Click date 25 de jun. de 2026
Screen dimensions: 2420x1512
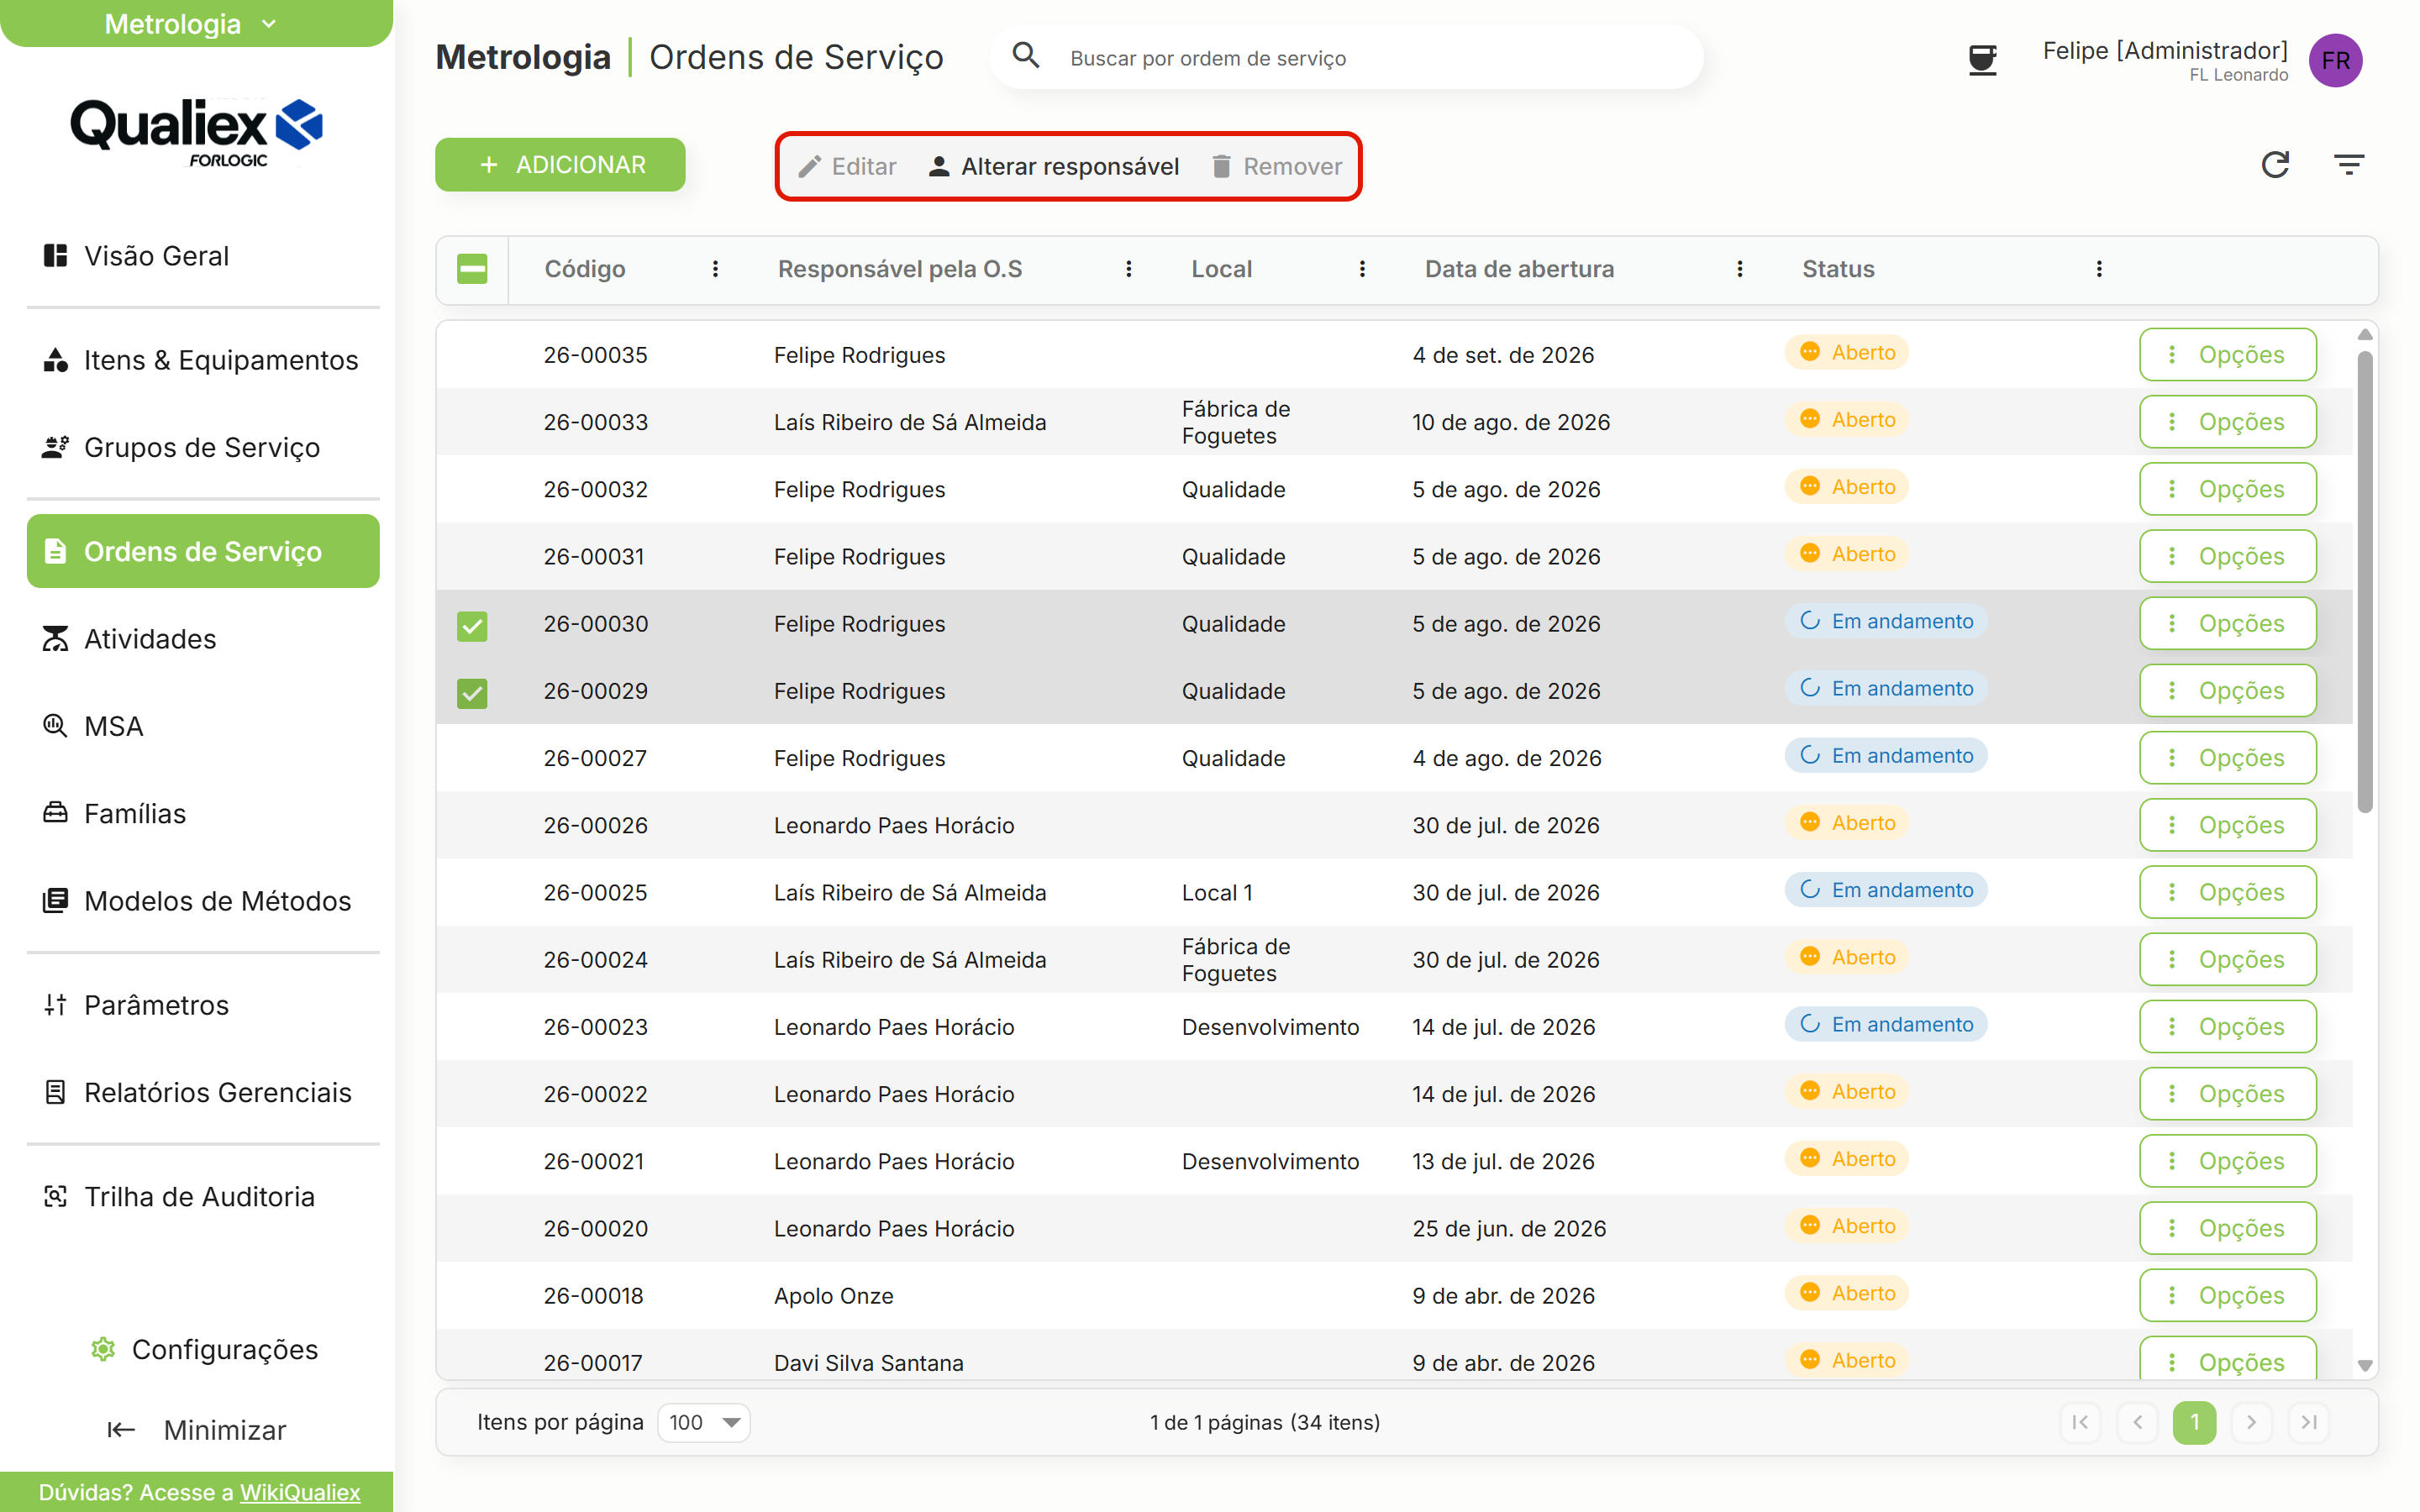1509,1228
